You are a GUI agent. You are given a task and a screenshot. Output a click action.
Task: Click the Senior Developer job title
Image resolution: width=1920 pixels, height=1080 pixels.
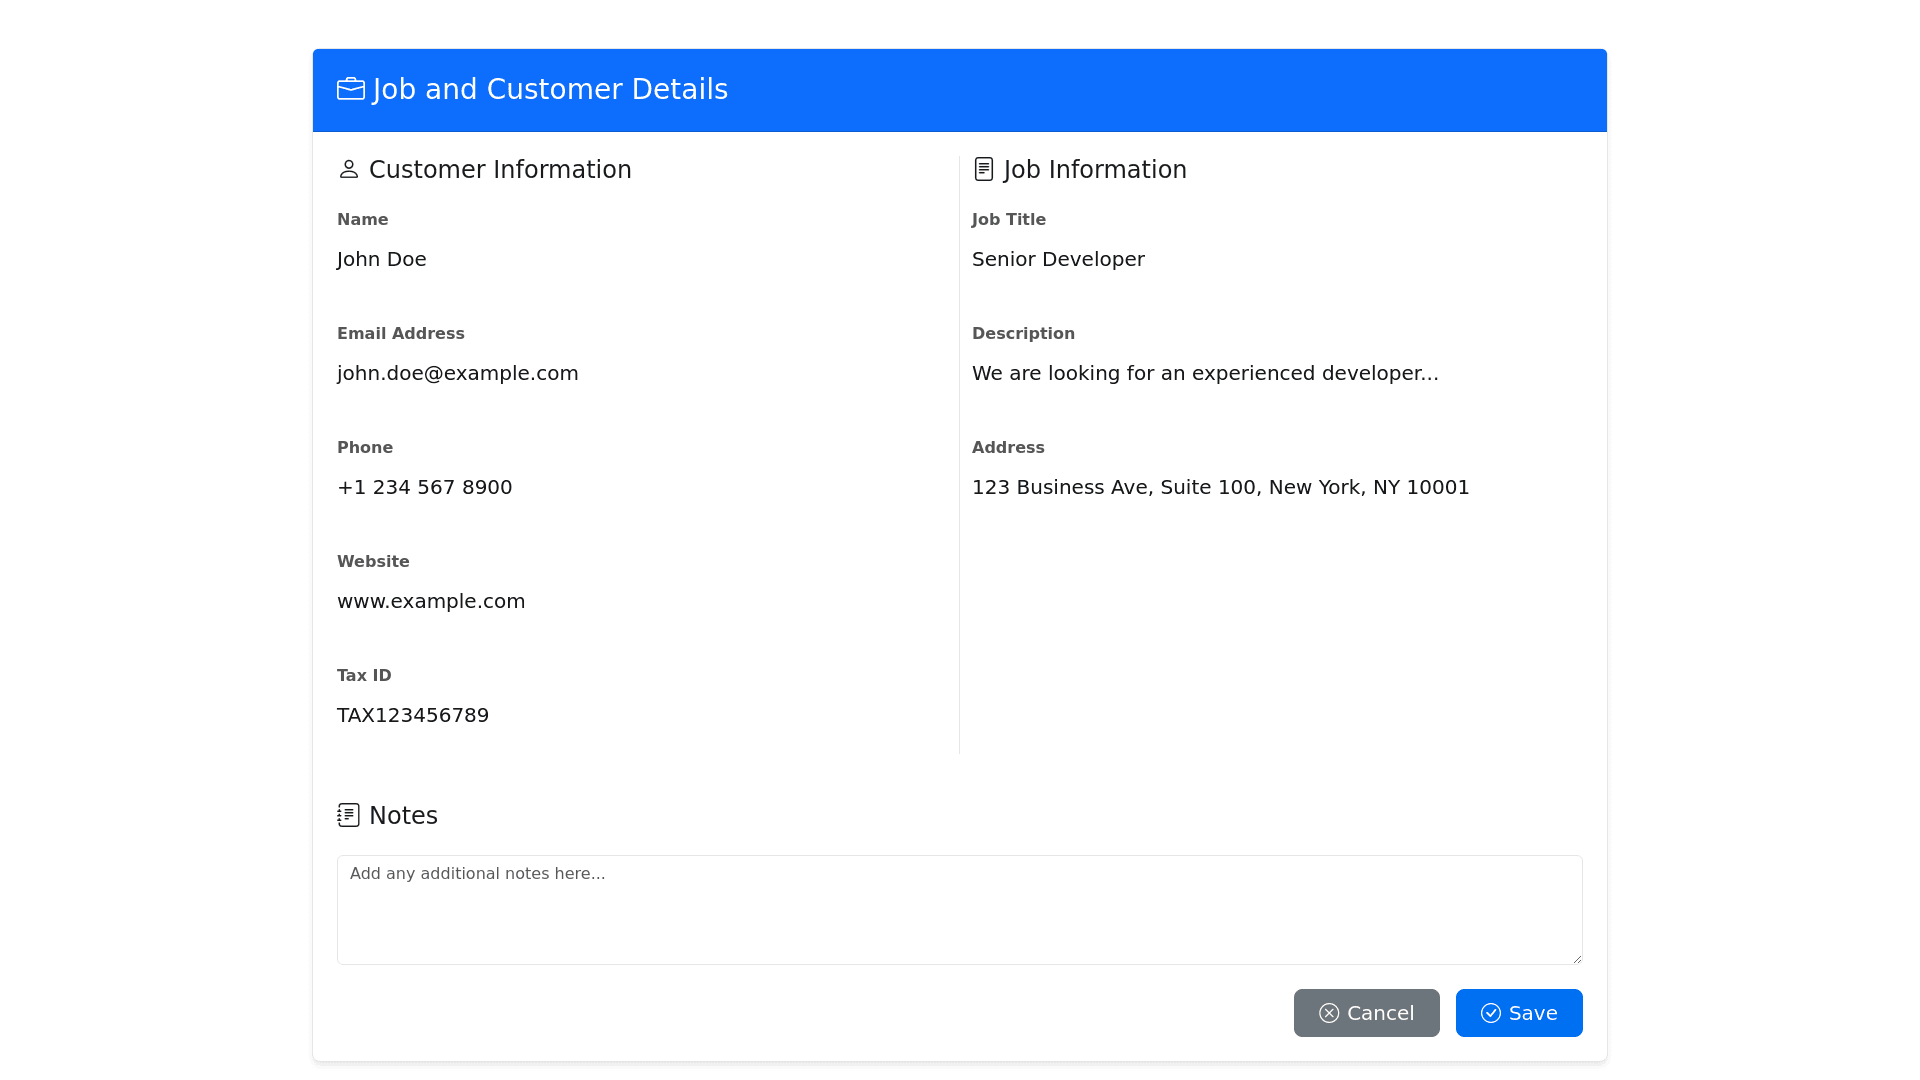click(x=1057, y=260)
